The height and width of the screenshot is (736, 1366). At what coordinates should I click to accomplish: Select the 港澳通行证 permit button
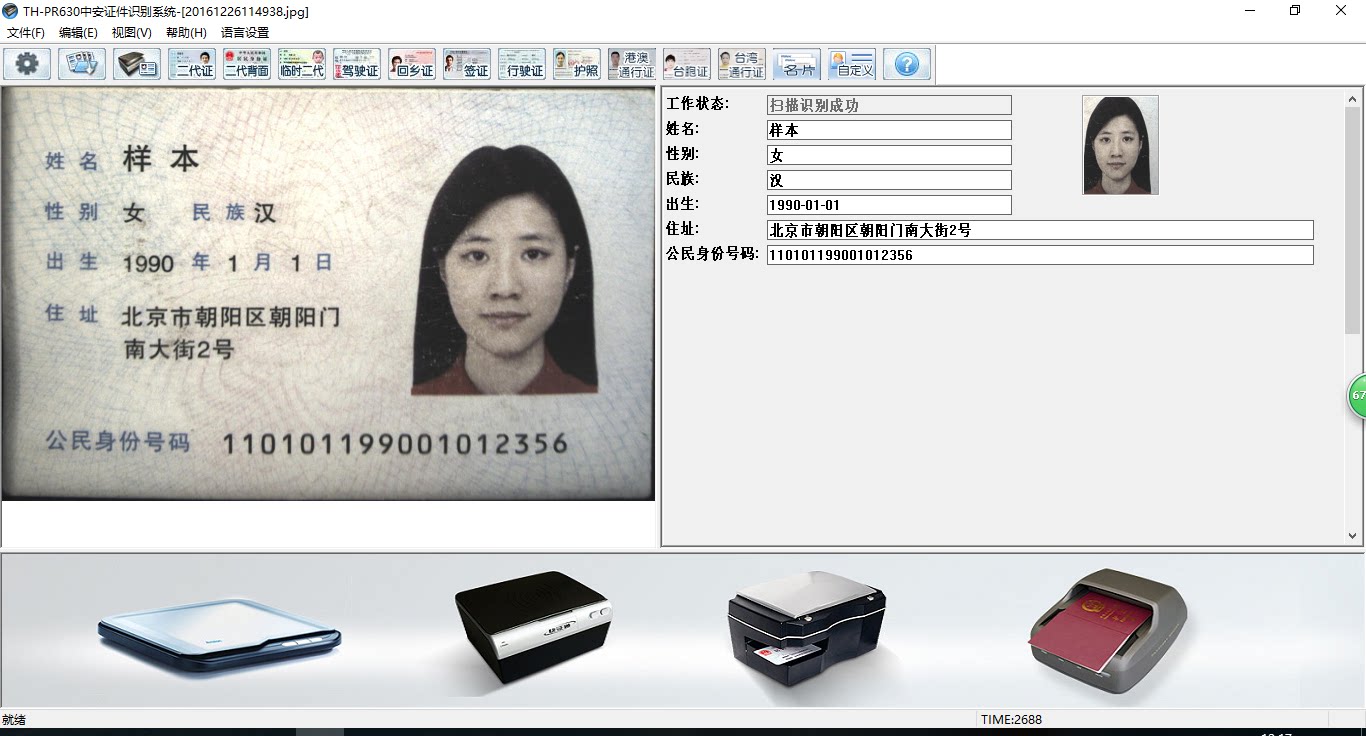click(x=632, y=64)
